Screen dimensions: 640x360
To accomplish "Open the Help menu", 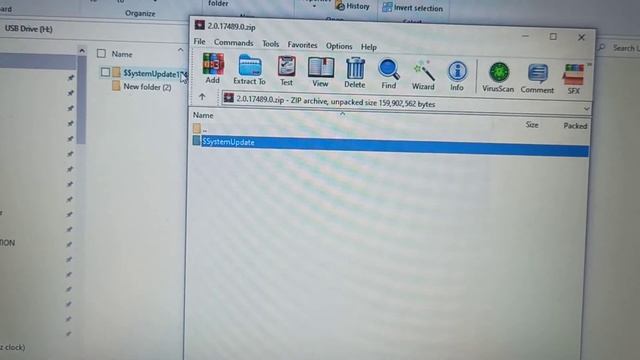I will coord(369,47).
